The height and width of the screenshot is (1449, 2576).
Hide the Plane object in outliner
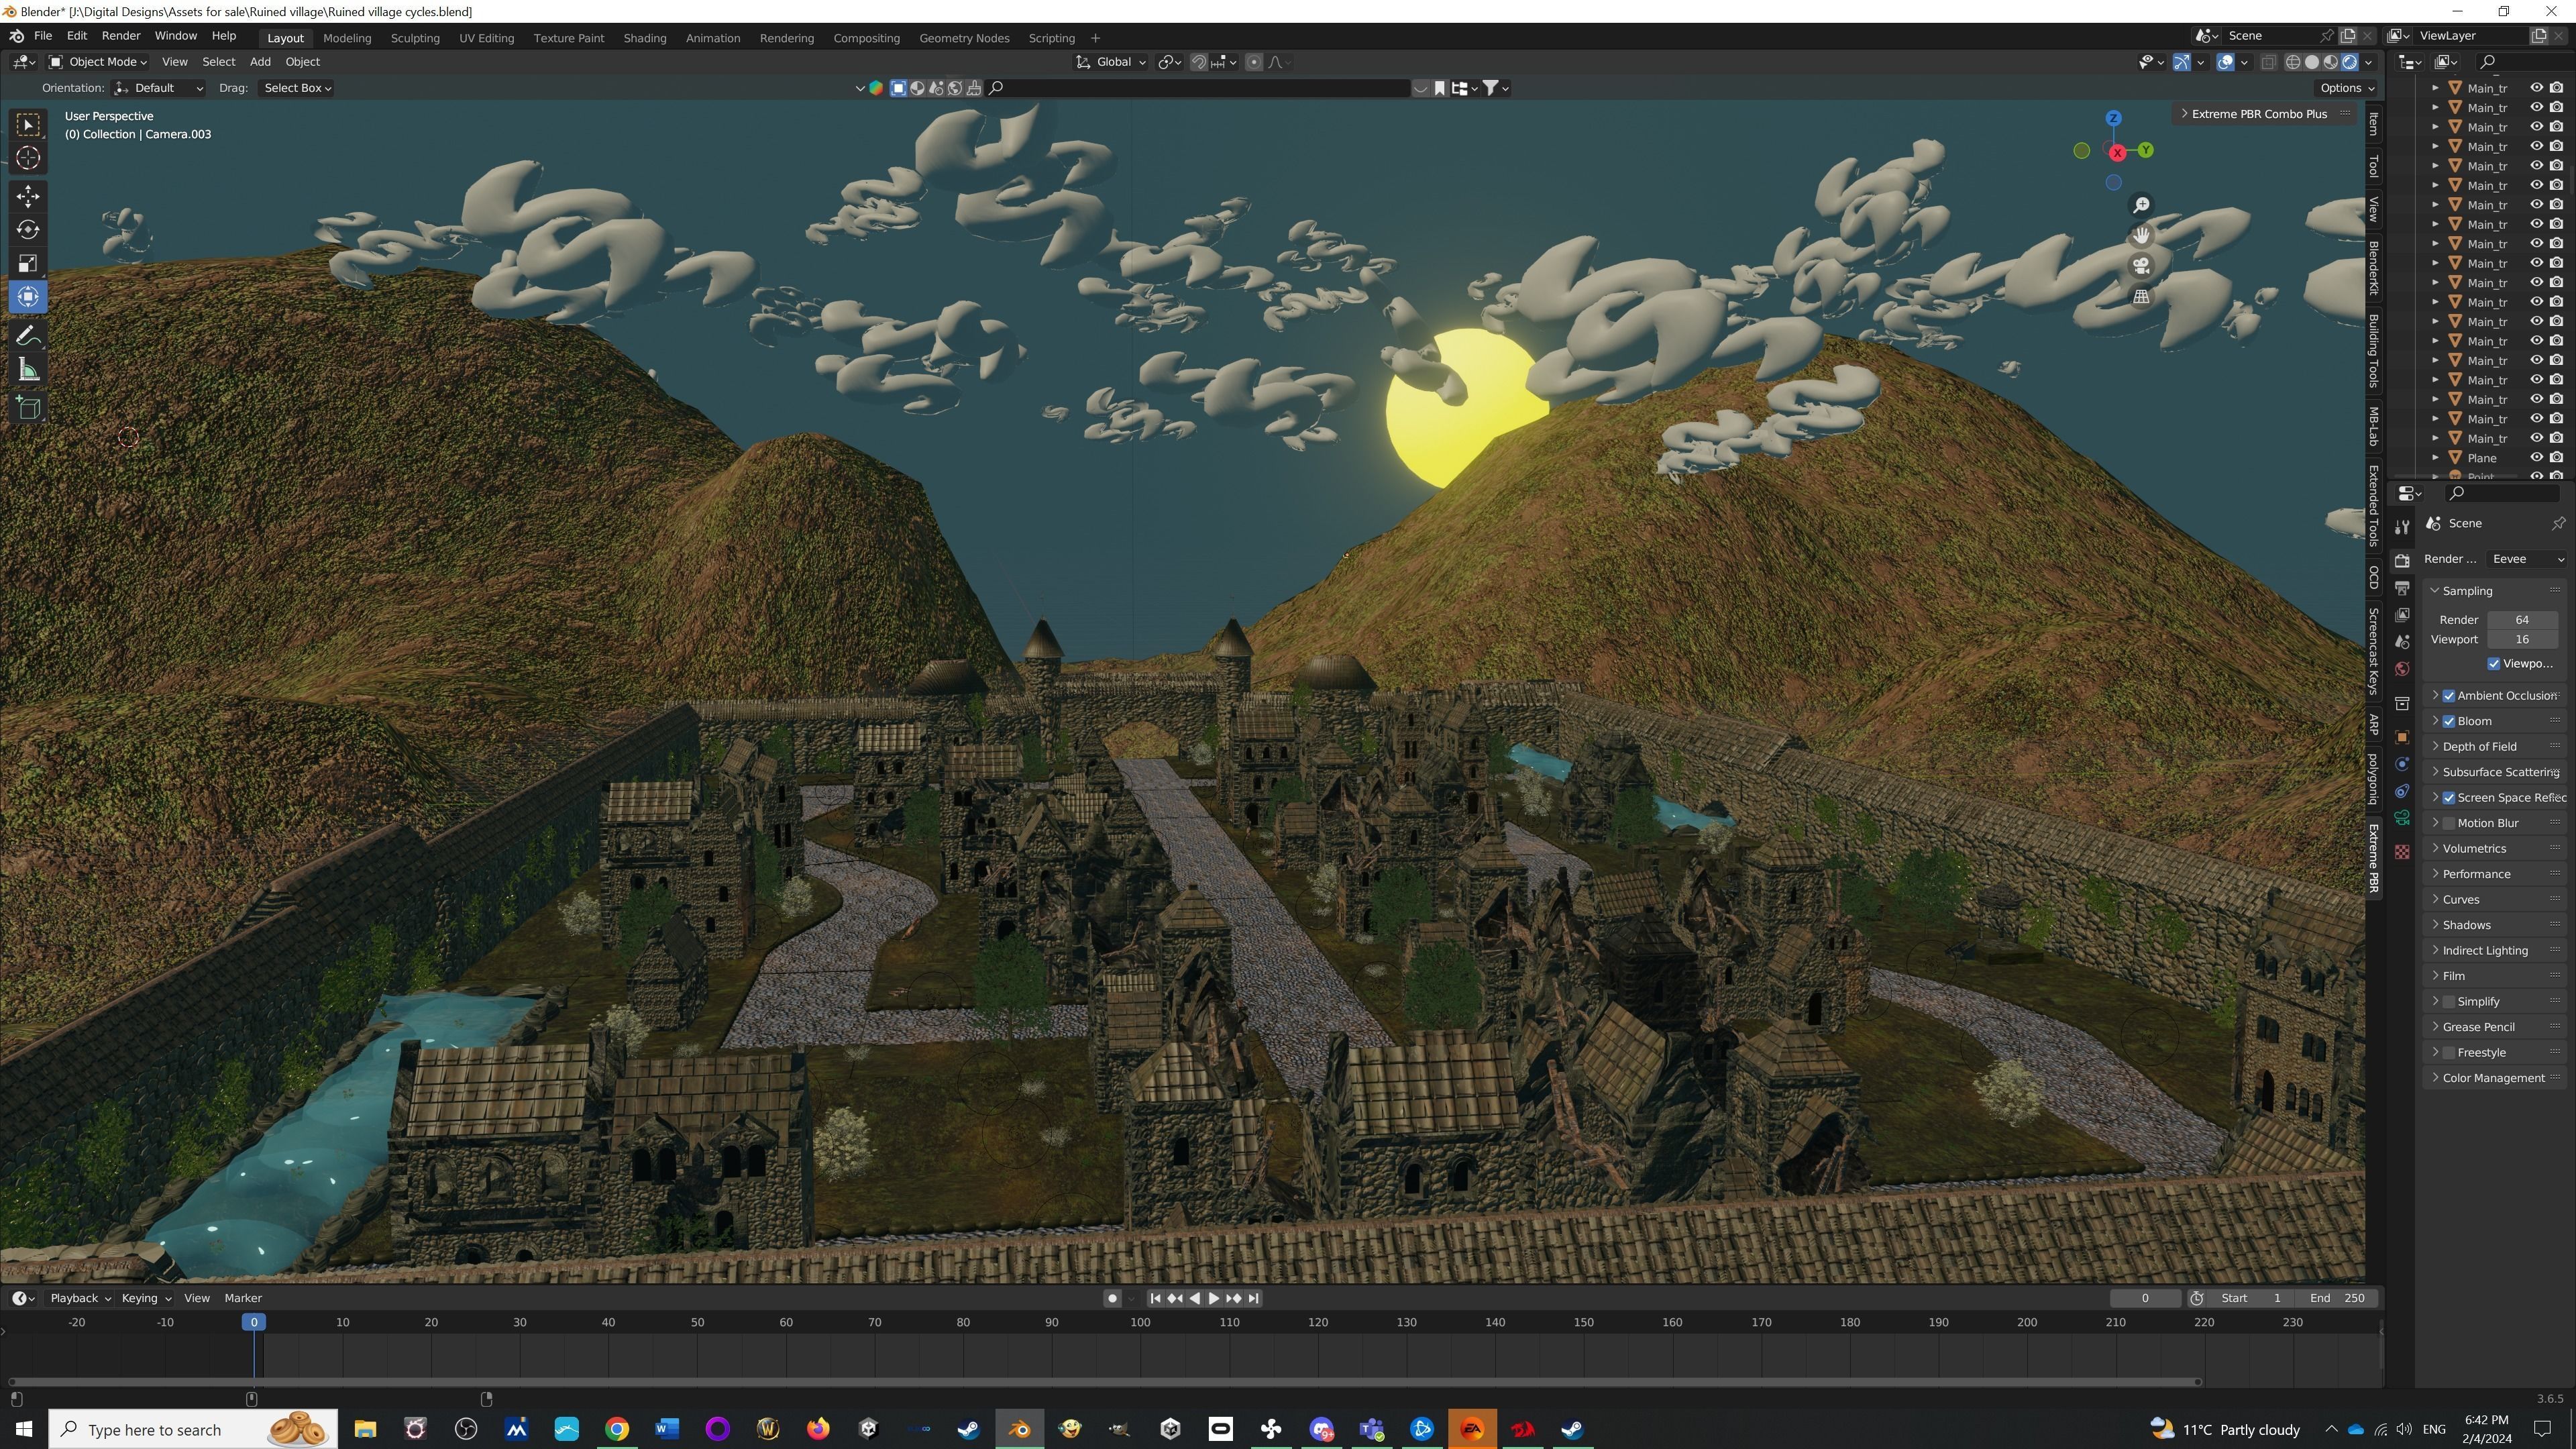click(x=2537, y=458)
